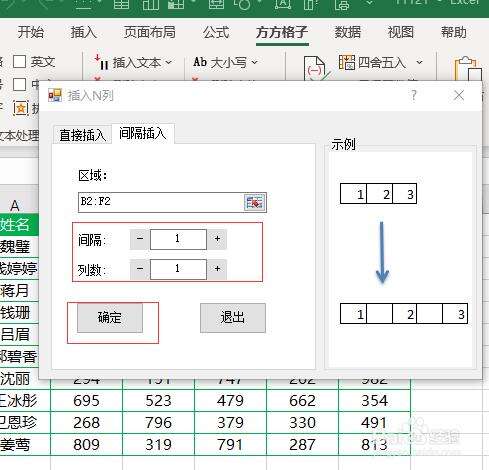Click the 确定 button
Viewport: 489px width, 470px height.
click(110, 318)
